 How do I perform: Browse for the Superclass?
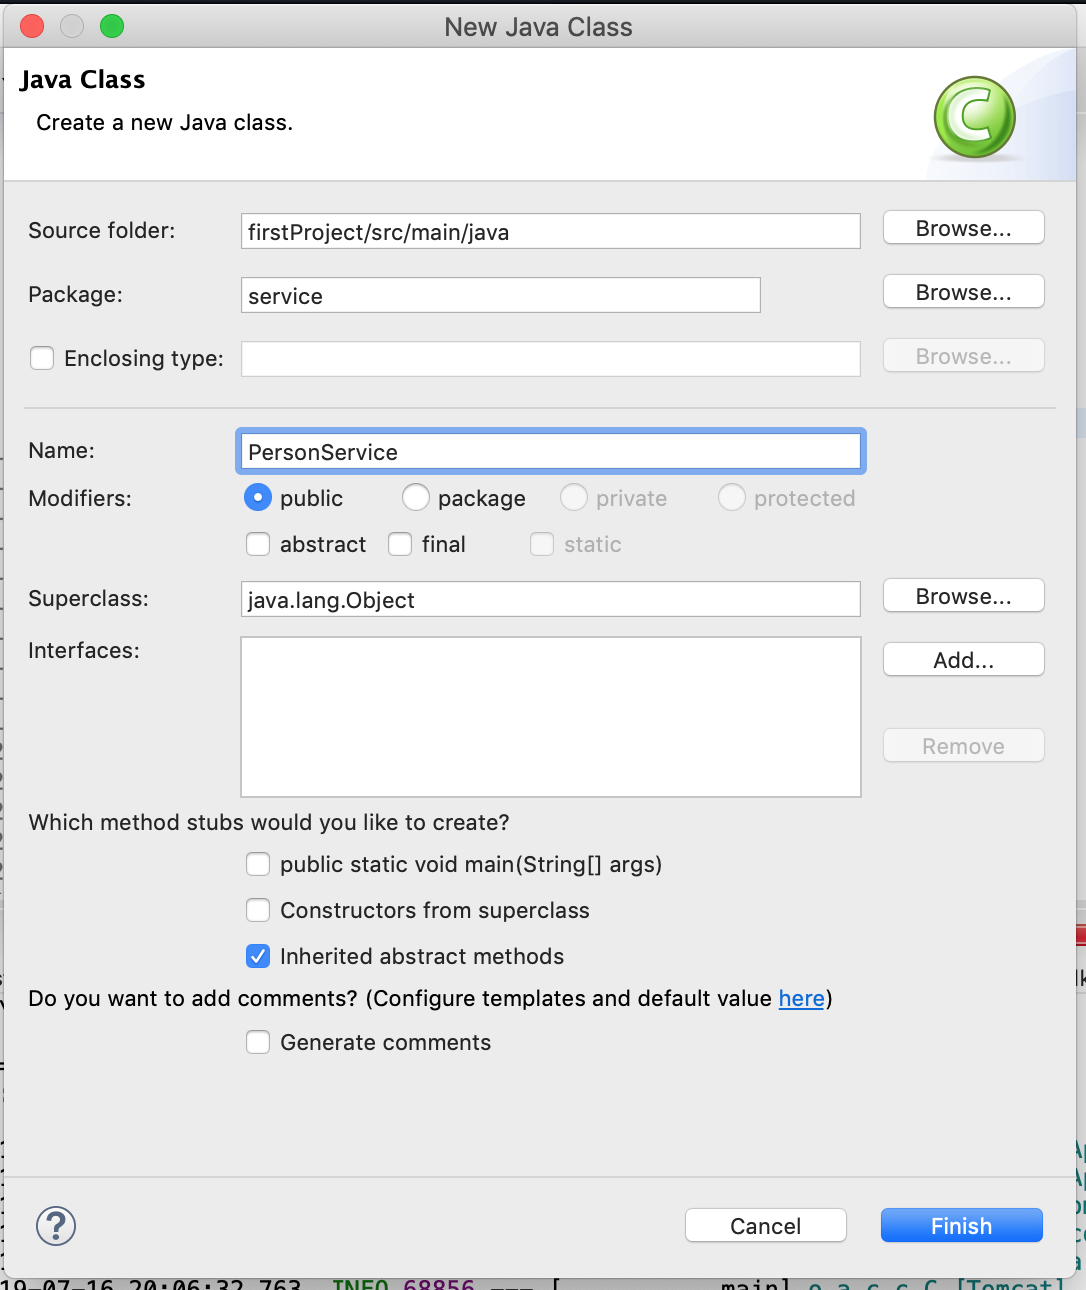pos(964,596)
